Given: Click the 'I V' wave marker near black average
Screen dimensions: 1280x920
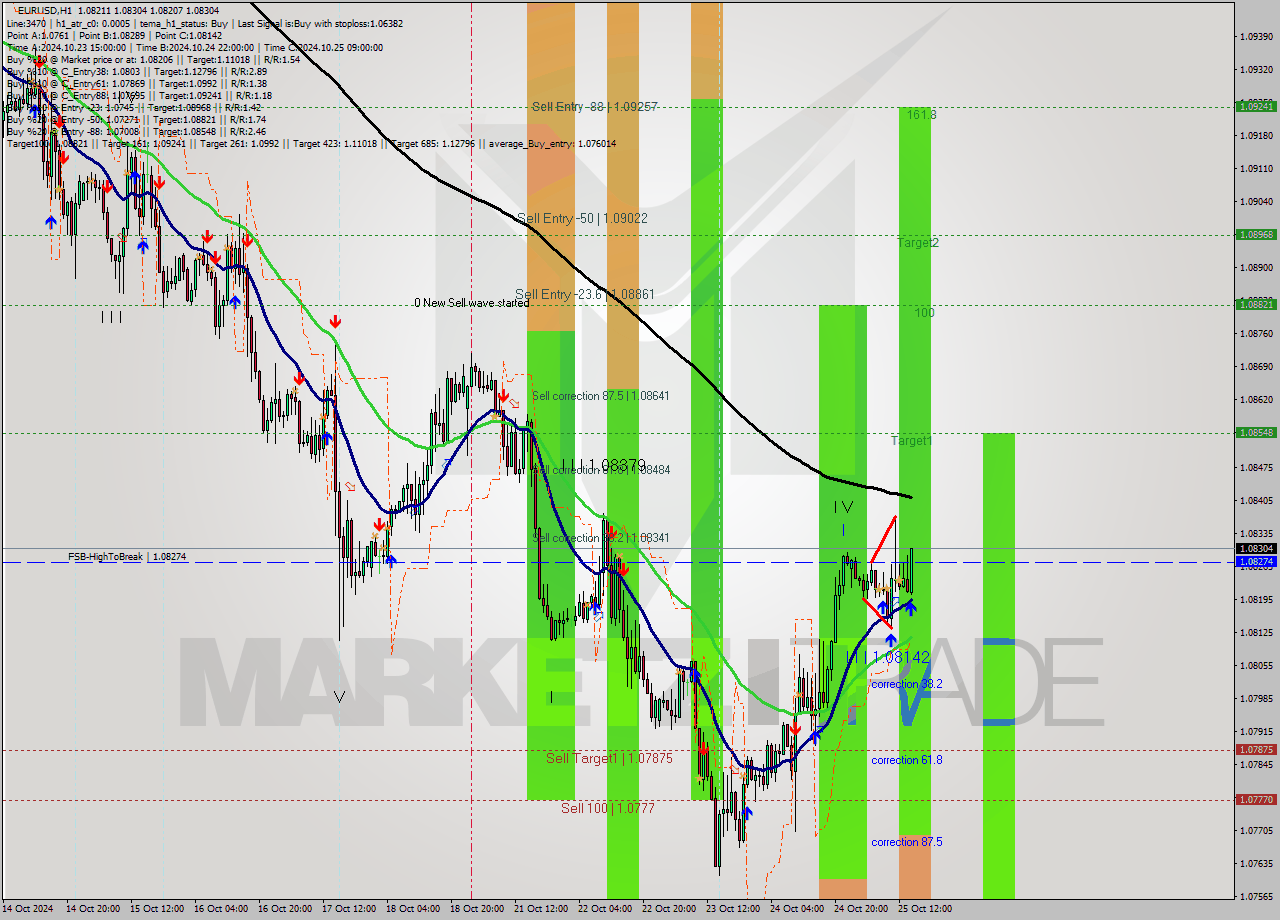Looking at the screenshot, I should point(843,508).
